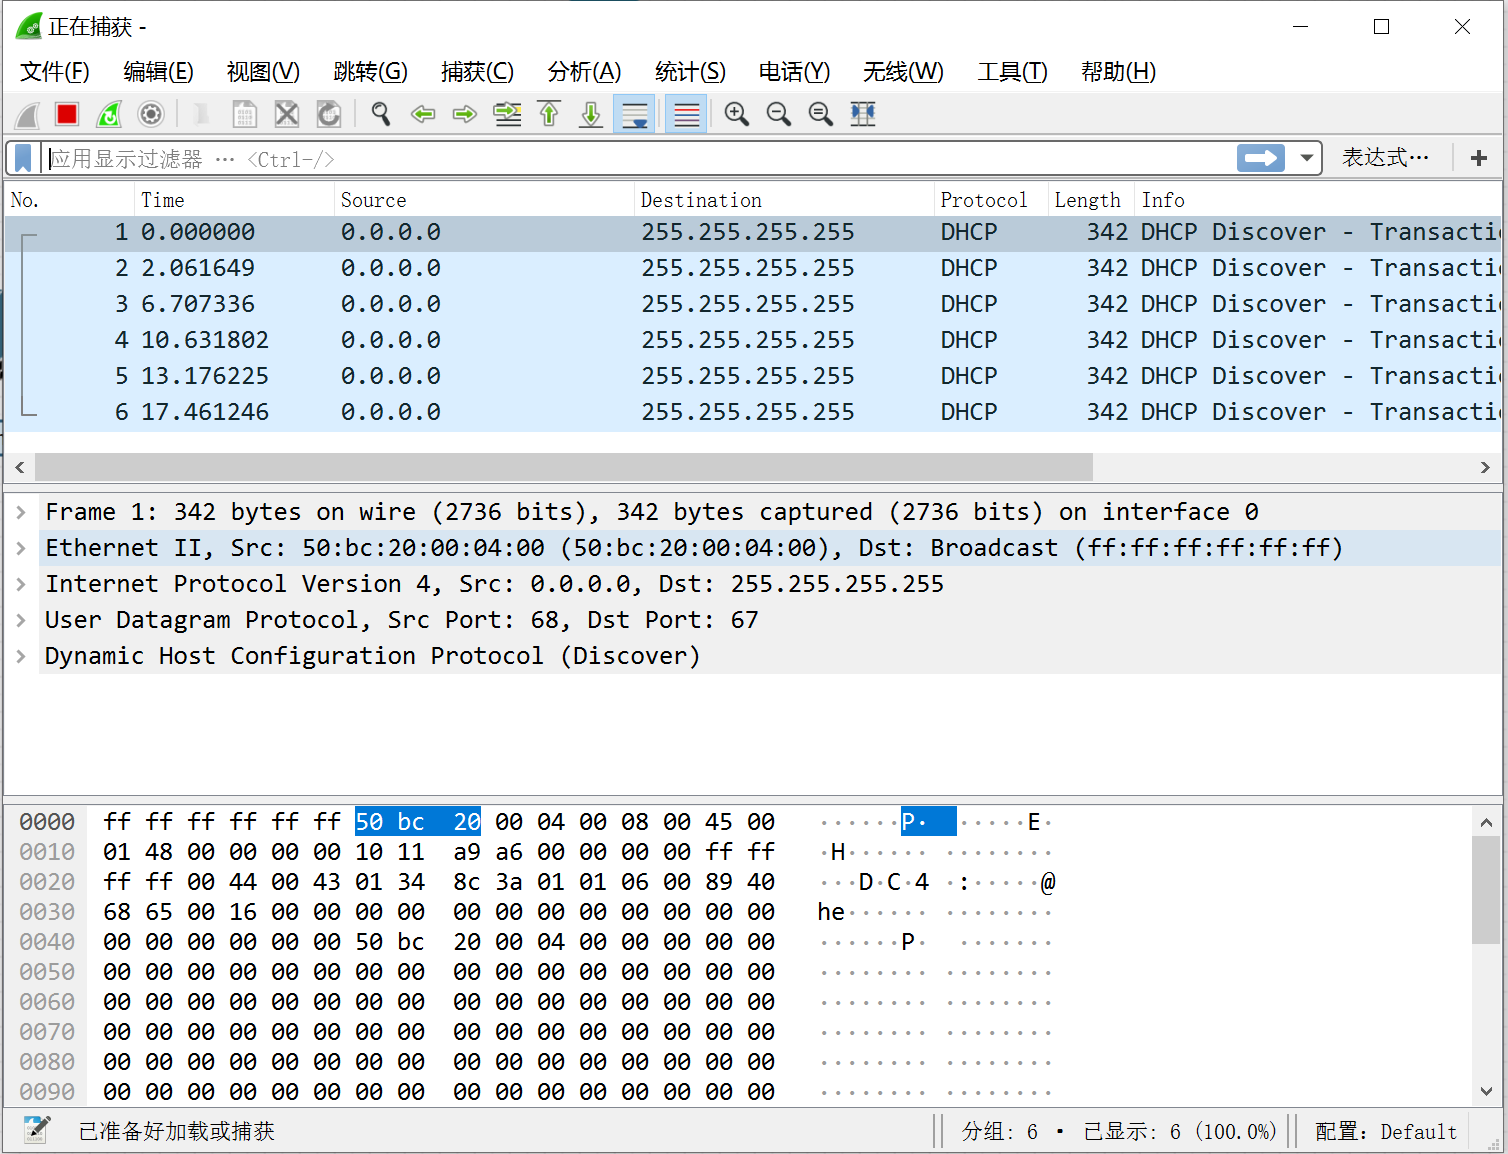Select the packet with time 10.631802
The height and width of the screenshot is (1154, 1508).
754,340
